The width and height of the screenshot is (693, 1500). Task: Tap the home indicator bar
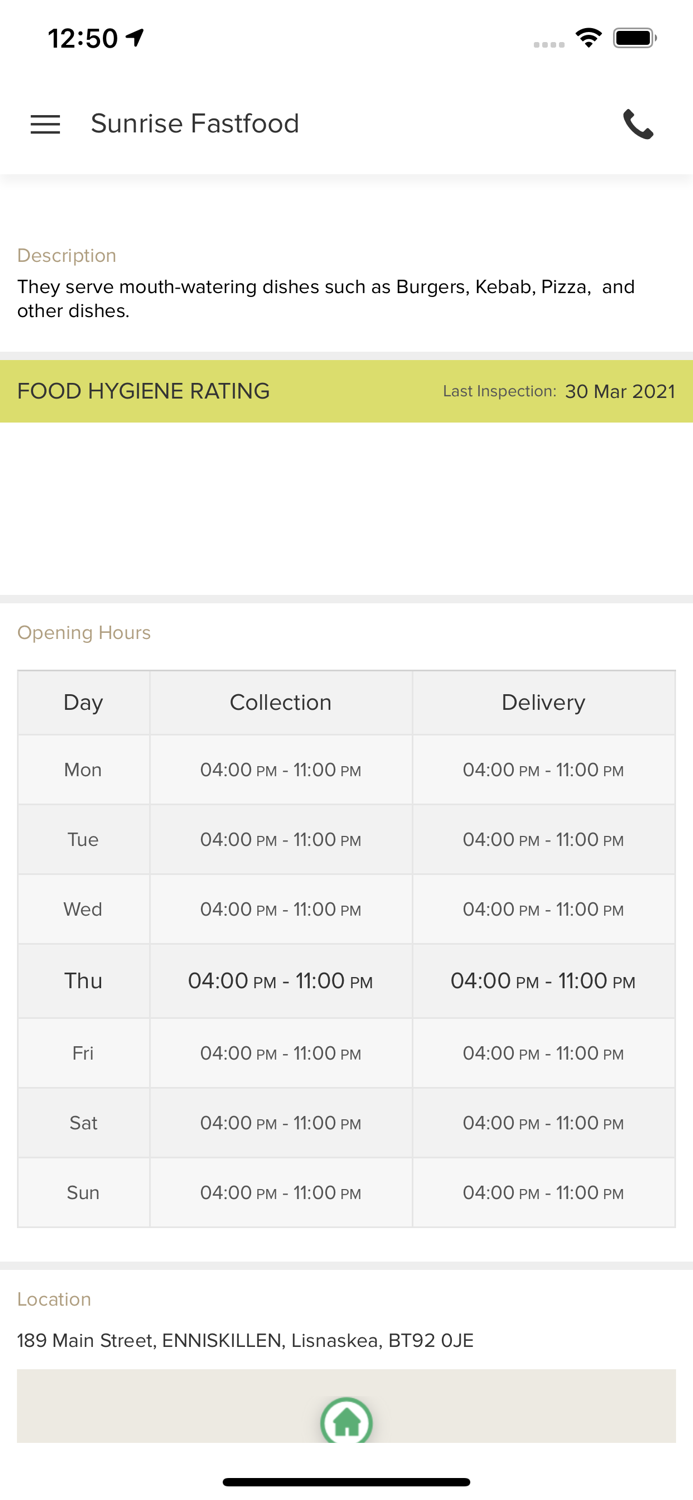coord(346,1482)
